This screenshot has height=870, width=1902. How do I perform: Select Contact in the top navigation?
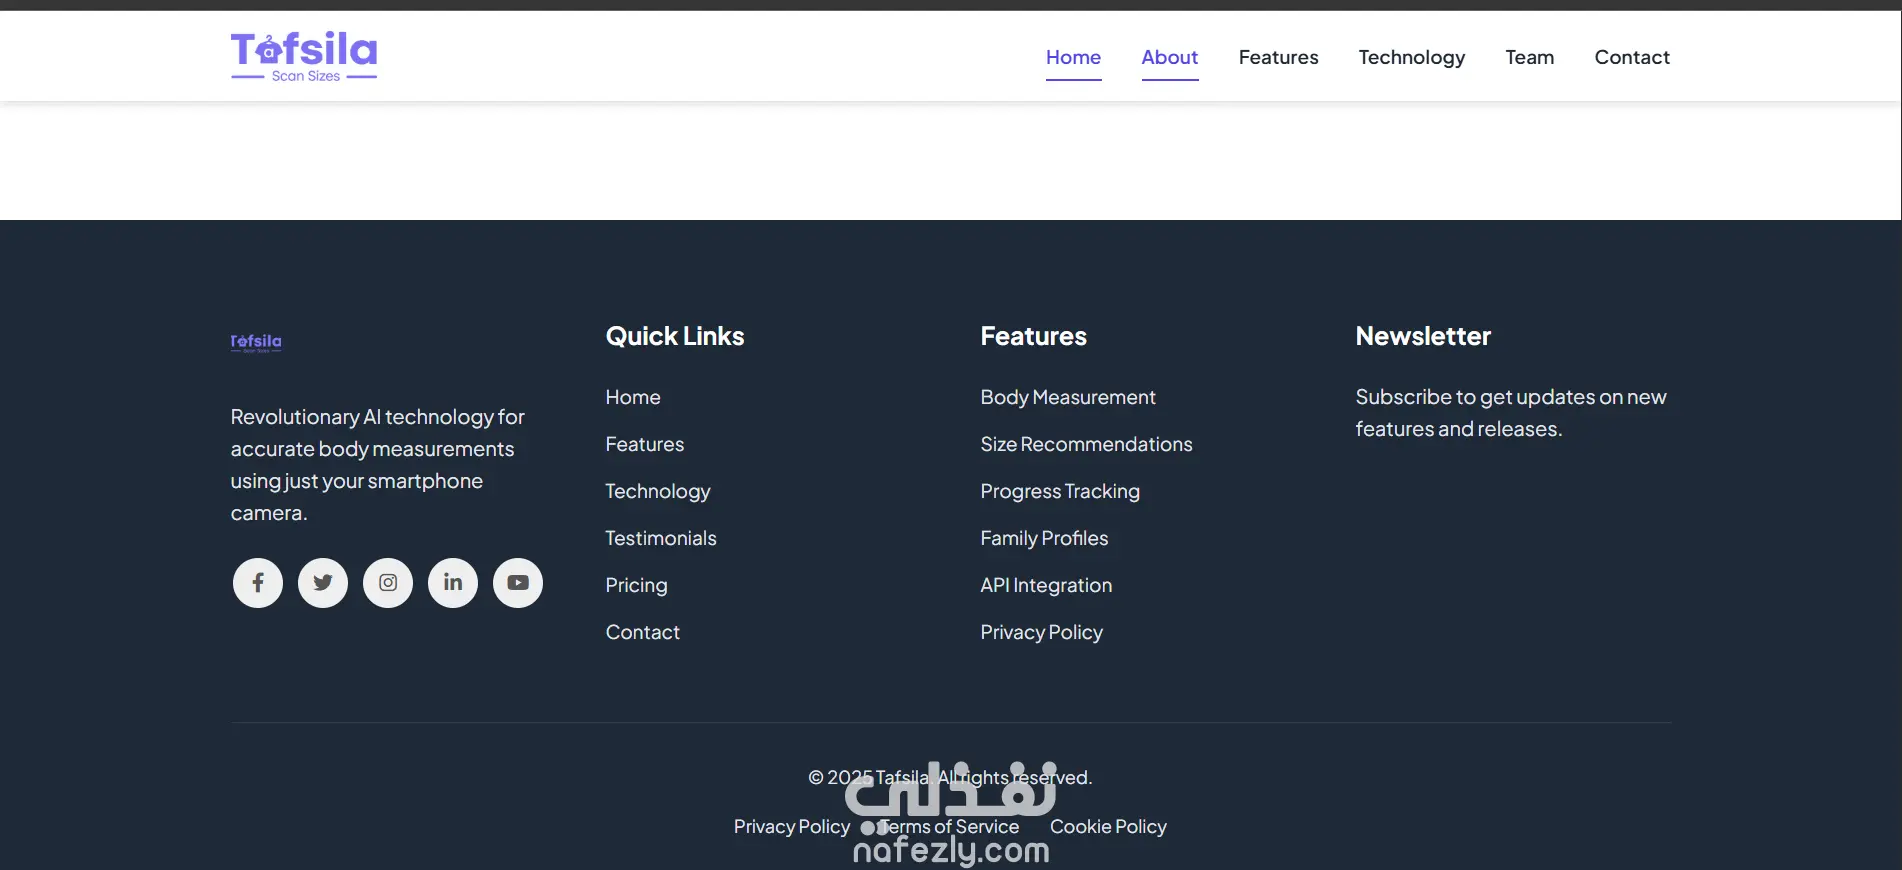tap(1632, 57)
